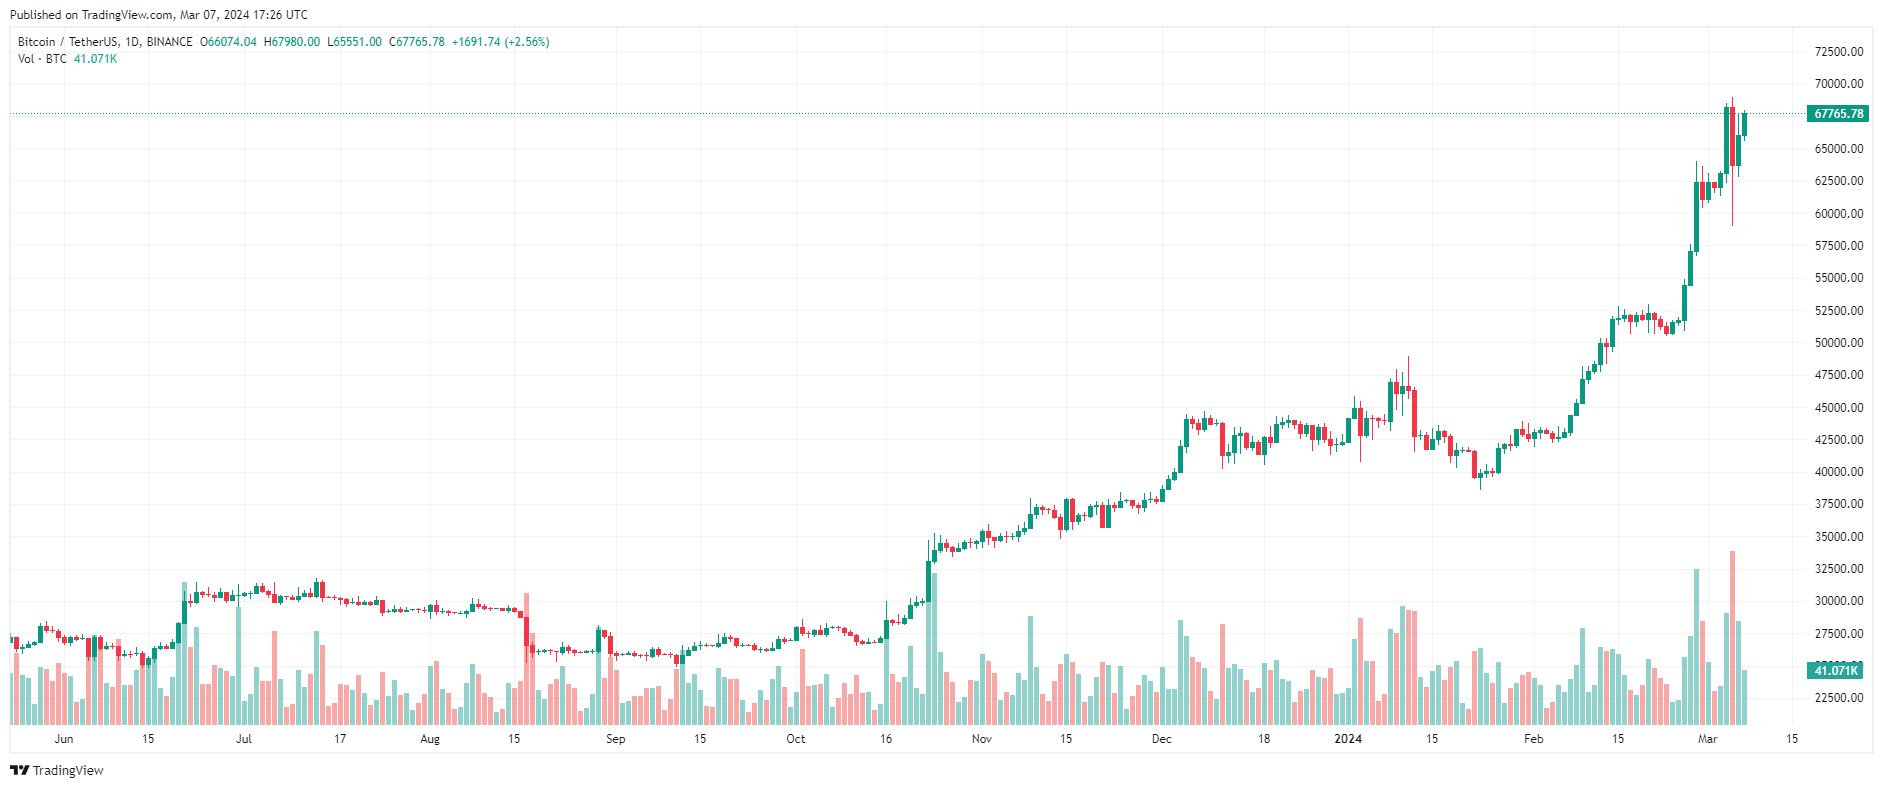Image resolution: width=1883 pixels, height=788 pixels.
Task: Click the Mar label on the time axis
Action: 1707,739
